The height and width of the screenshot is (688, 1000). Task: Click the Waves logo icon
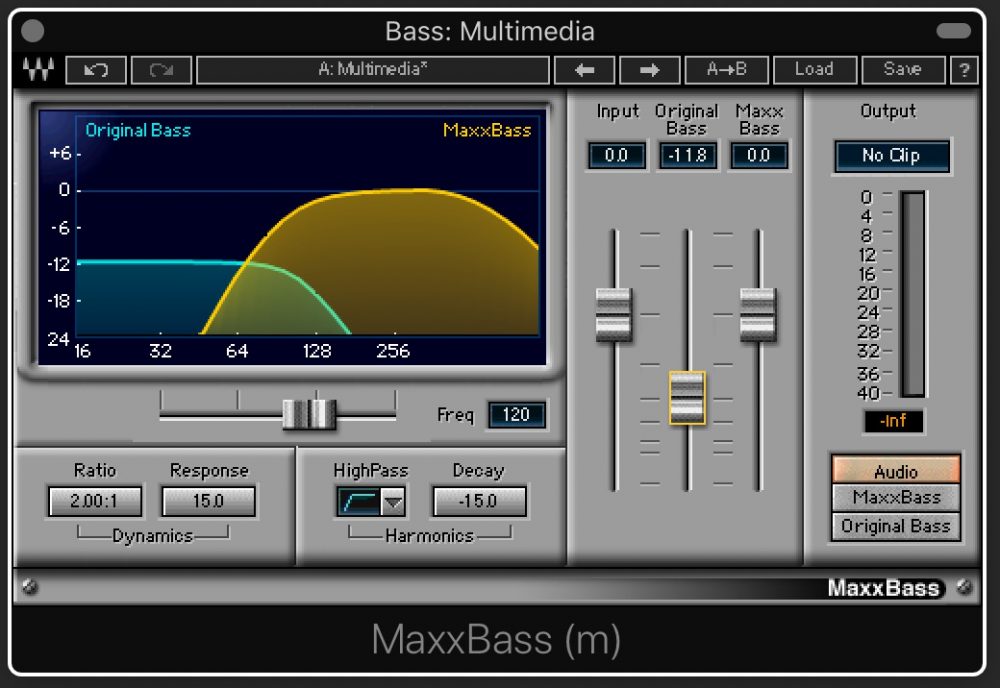[39, 71]
